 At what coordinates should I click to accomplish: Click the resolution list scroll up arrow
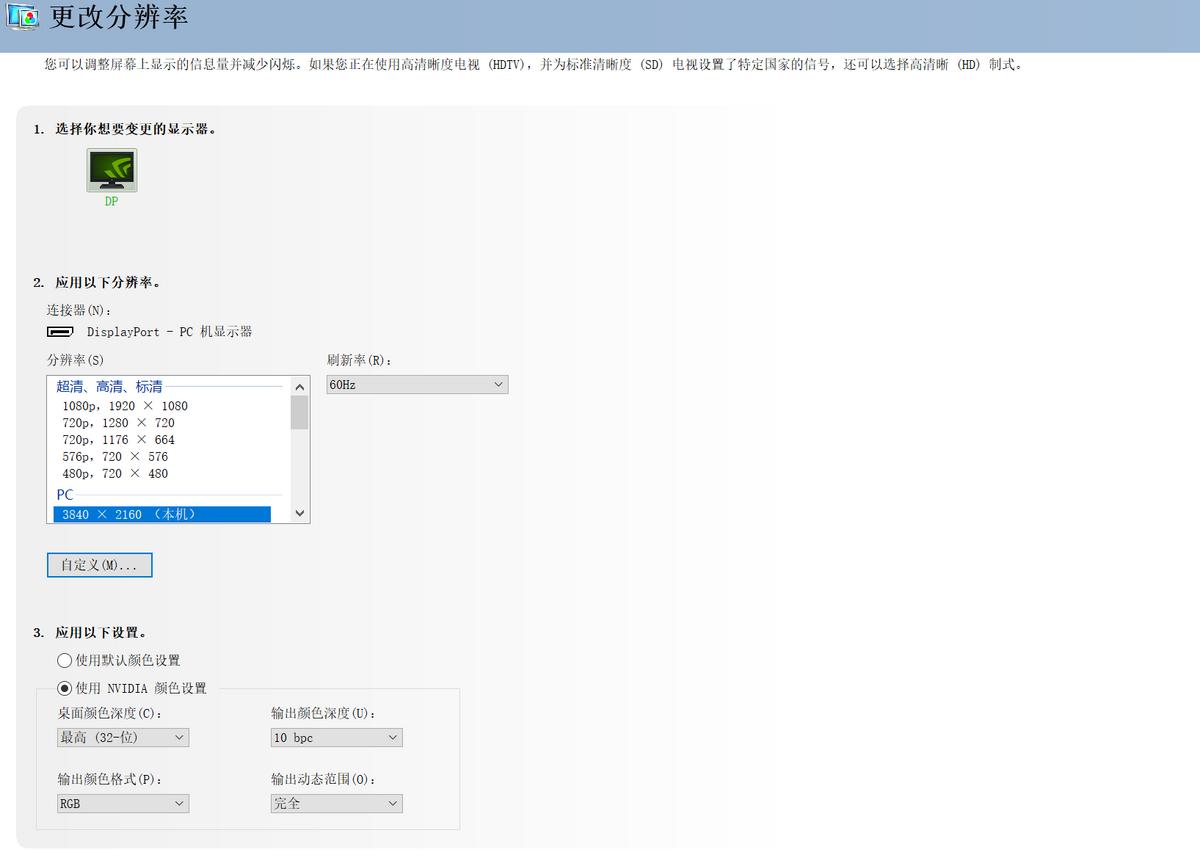pyautogui.click(x=300, y=386)
